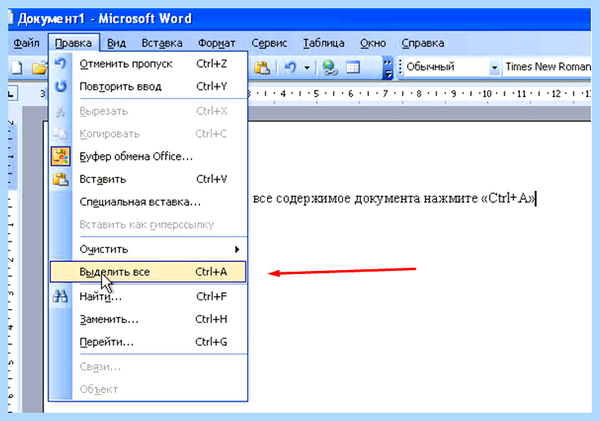This screenshot has height=421, width=600.
Task: Open the Формат menu
Action: click(x=217, y=43)
